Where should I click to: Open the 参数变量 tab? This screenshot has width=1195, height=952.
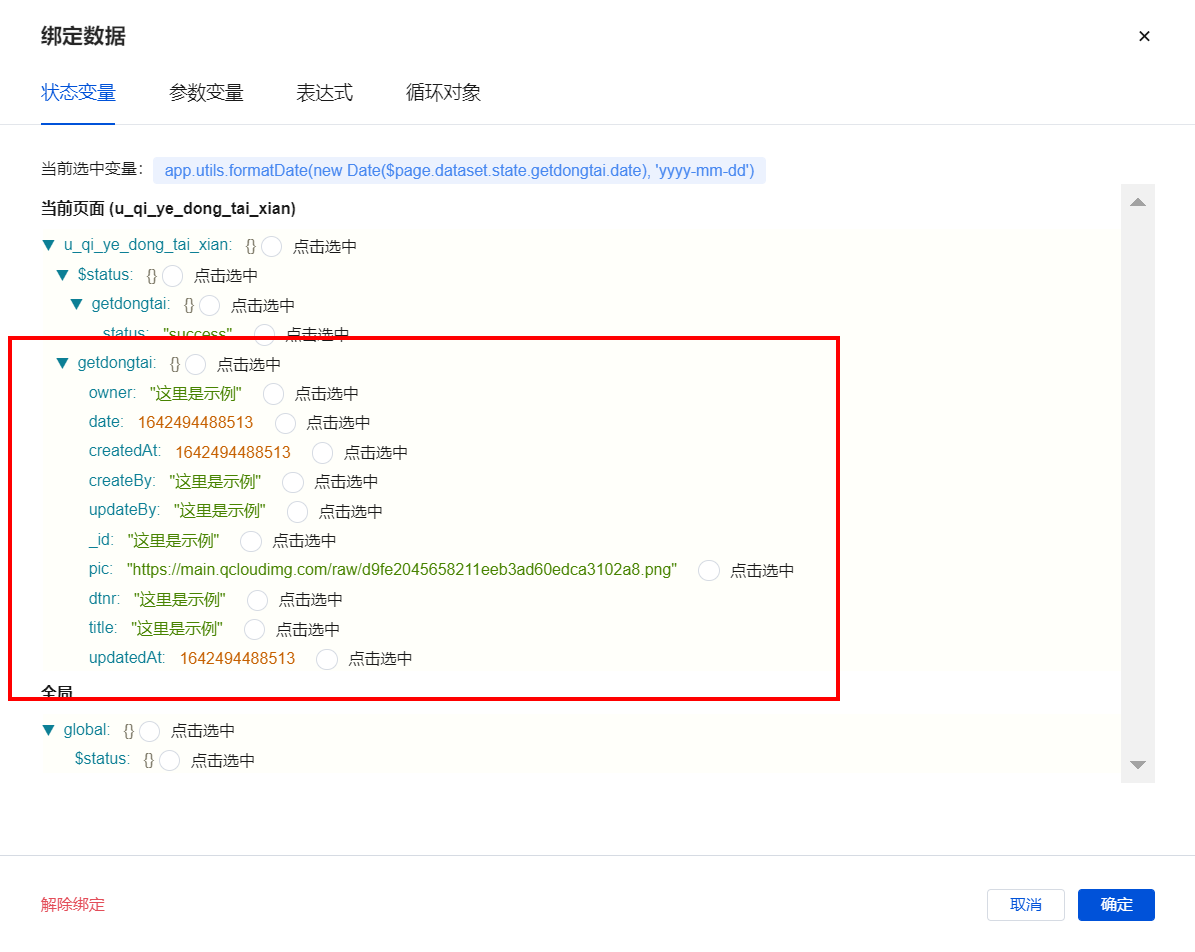point(206,93)
